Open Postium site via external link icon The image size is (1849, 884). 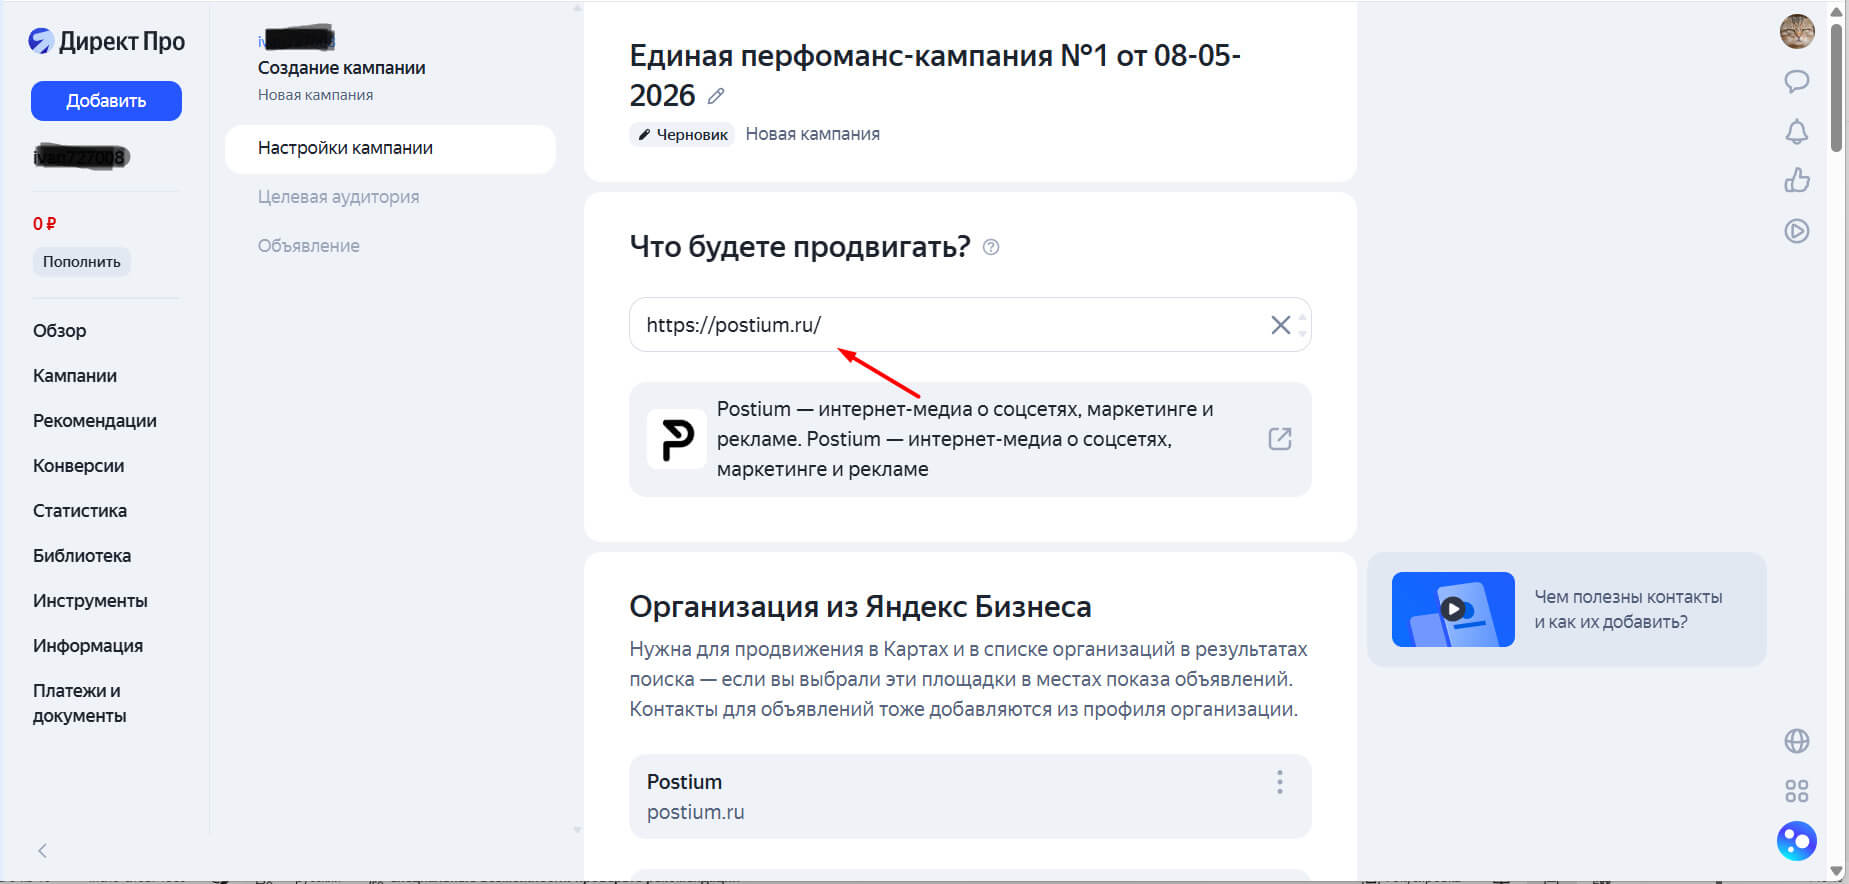1280,439
